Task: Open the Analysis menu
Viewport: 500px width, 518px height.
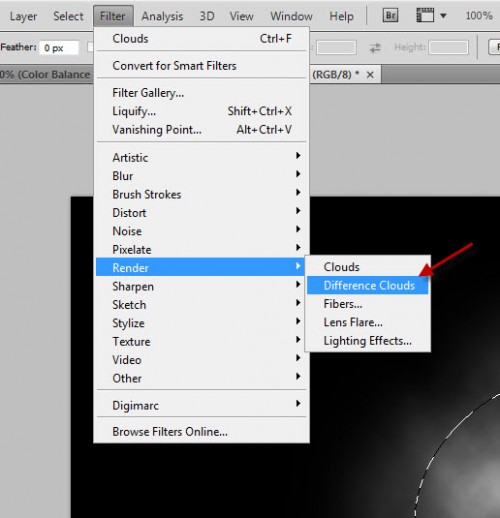Action: 162,16
